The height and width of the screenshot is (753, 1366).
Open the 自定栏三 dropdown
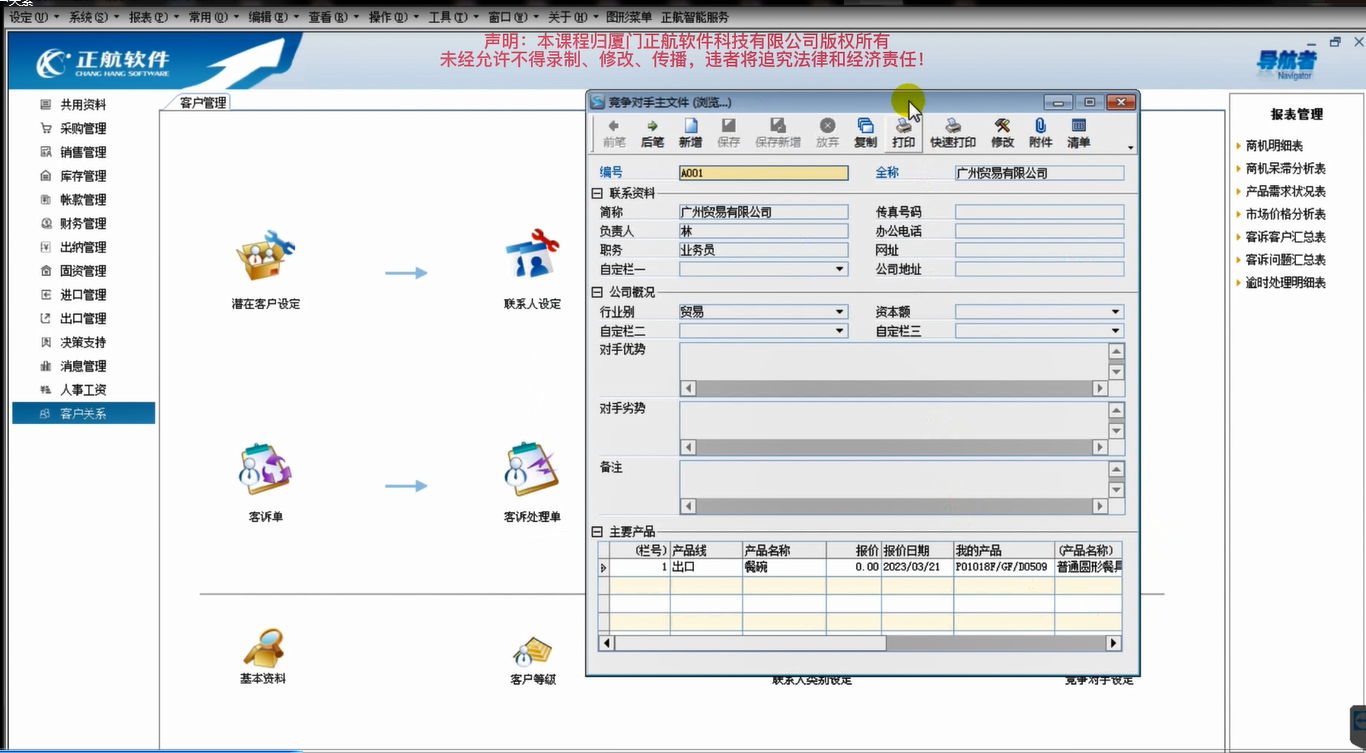(1116, 331)
